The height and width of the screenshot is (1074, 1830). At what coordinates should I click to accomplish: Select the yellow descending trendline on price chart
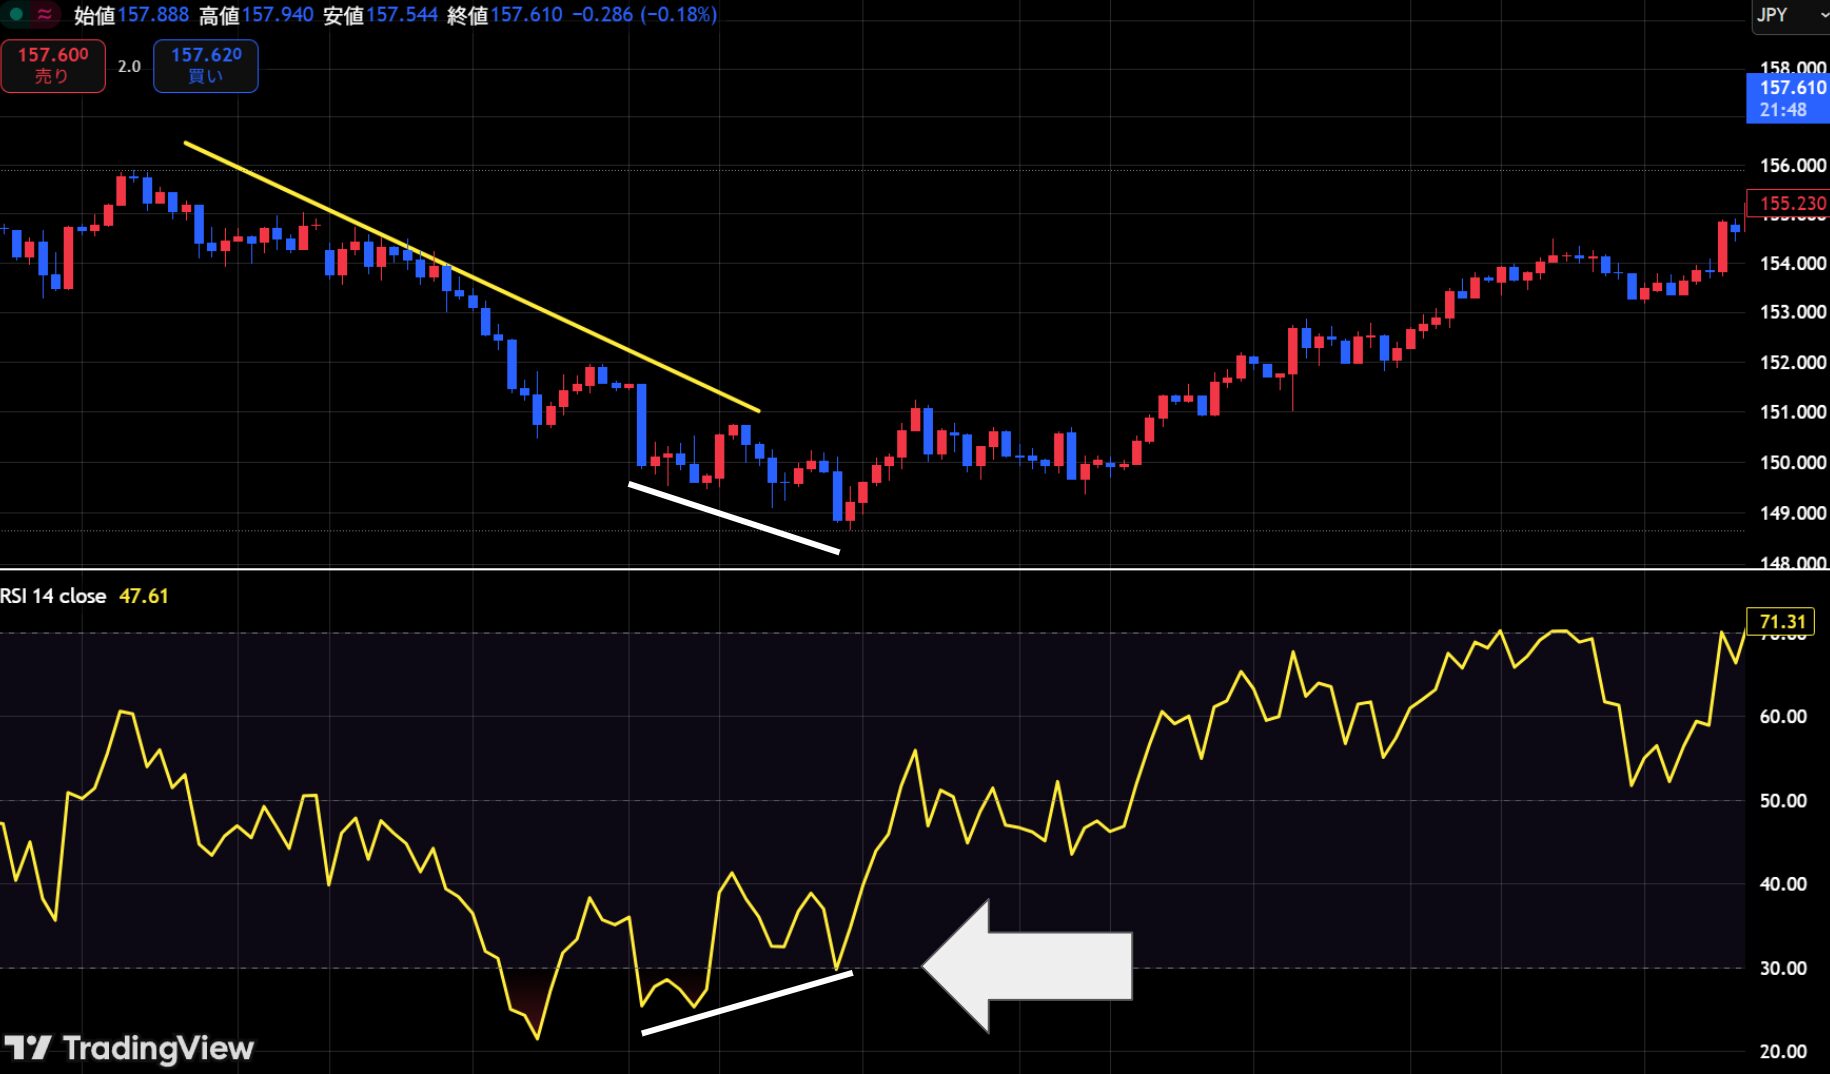(471, 277)
